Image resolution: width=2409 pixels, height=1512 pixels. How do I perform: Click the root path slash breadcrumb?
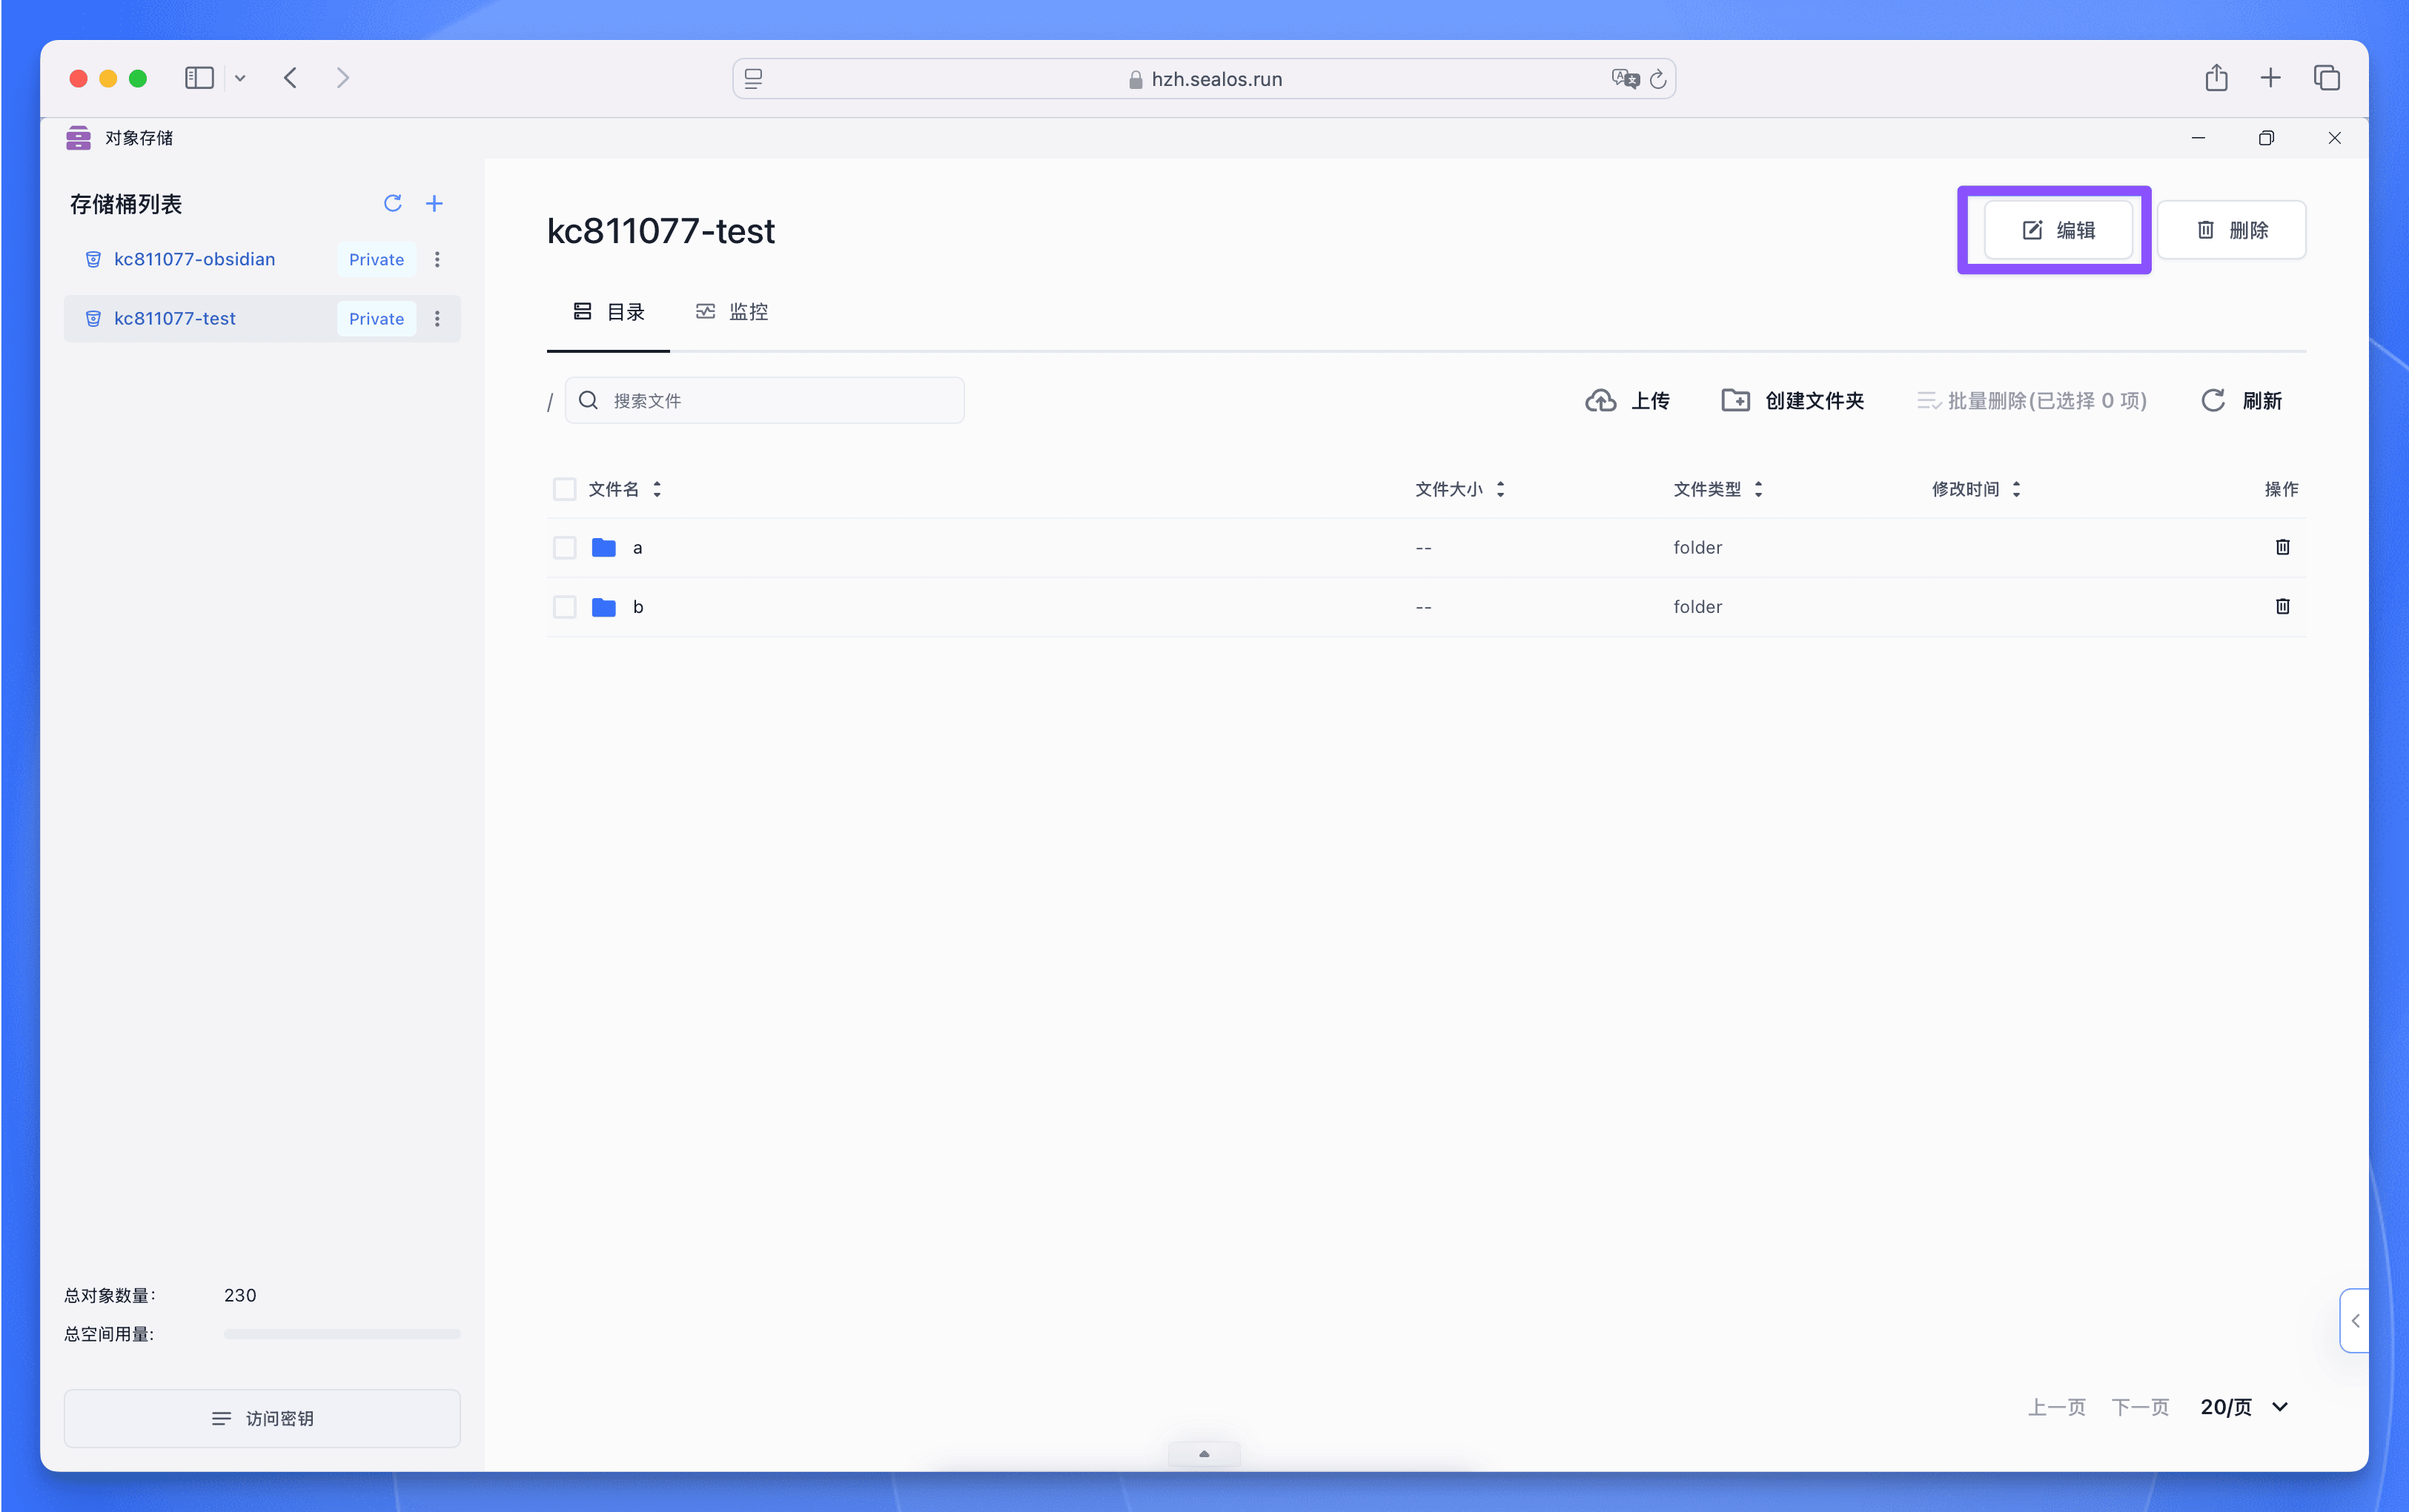click(550, 403)
